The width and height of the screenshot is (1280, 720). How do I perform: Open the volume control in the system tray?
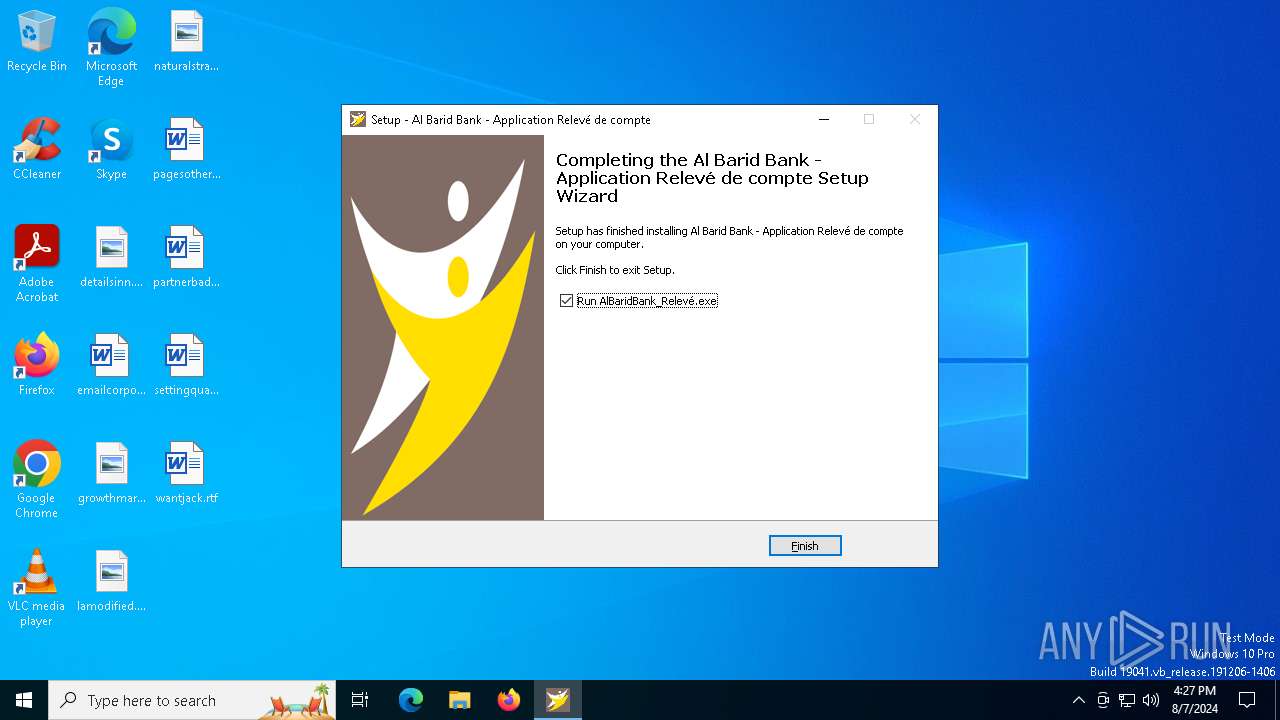click(x=1151, y=700)
